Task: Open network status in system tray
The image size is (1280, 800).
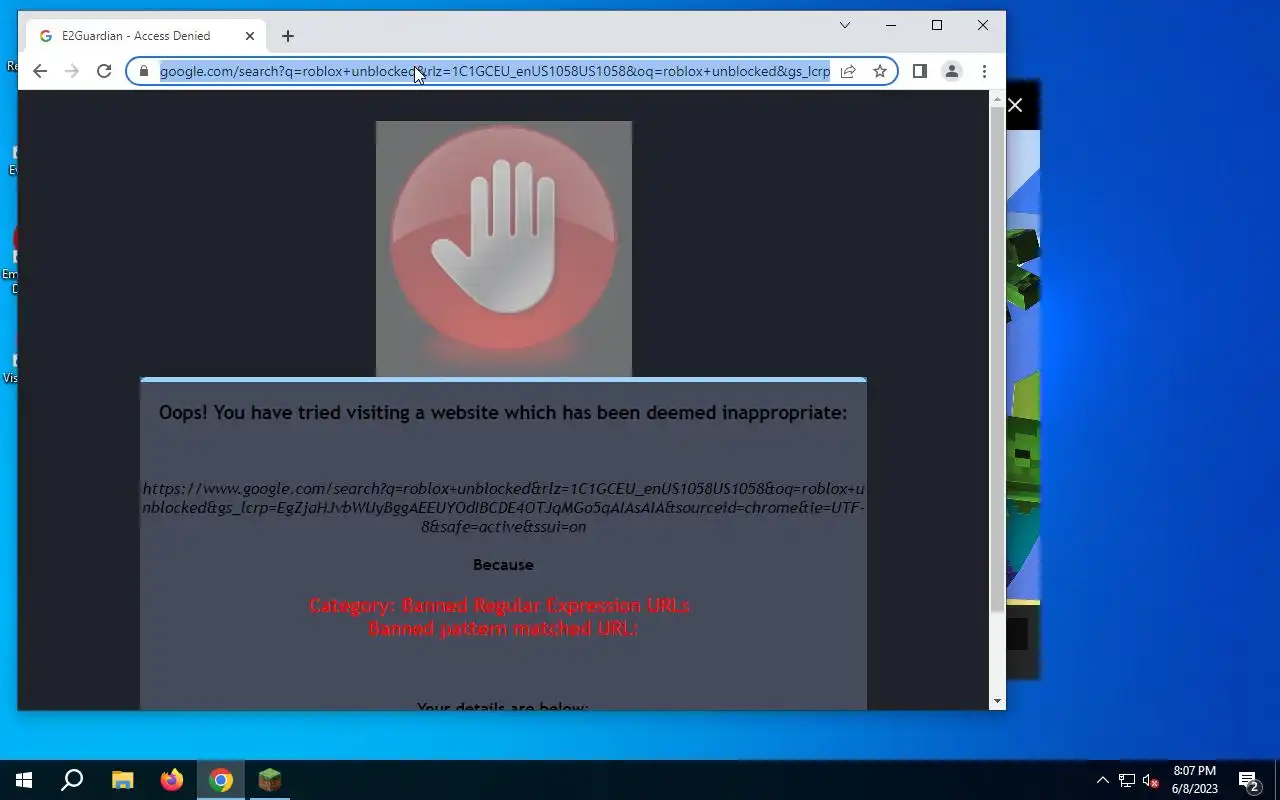Action: click(1127, 780)
